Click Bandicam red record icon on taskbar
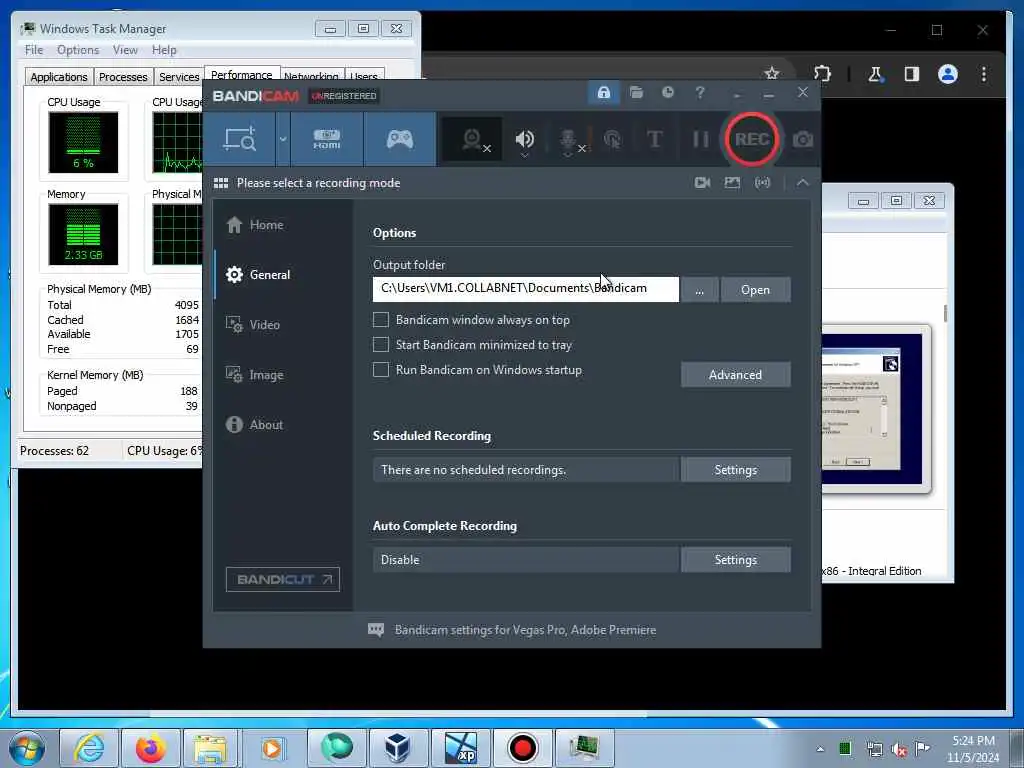 522,748
